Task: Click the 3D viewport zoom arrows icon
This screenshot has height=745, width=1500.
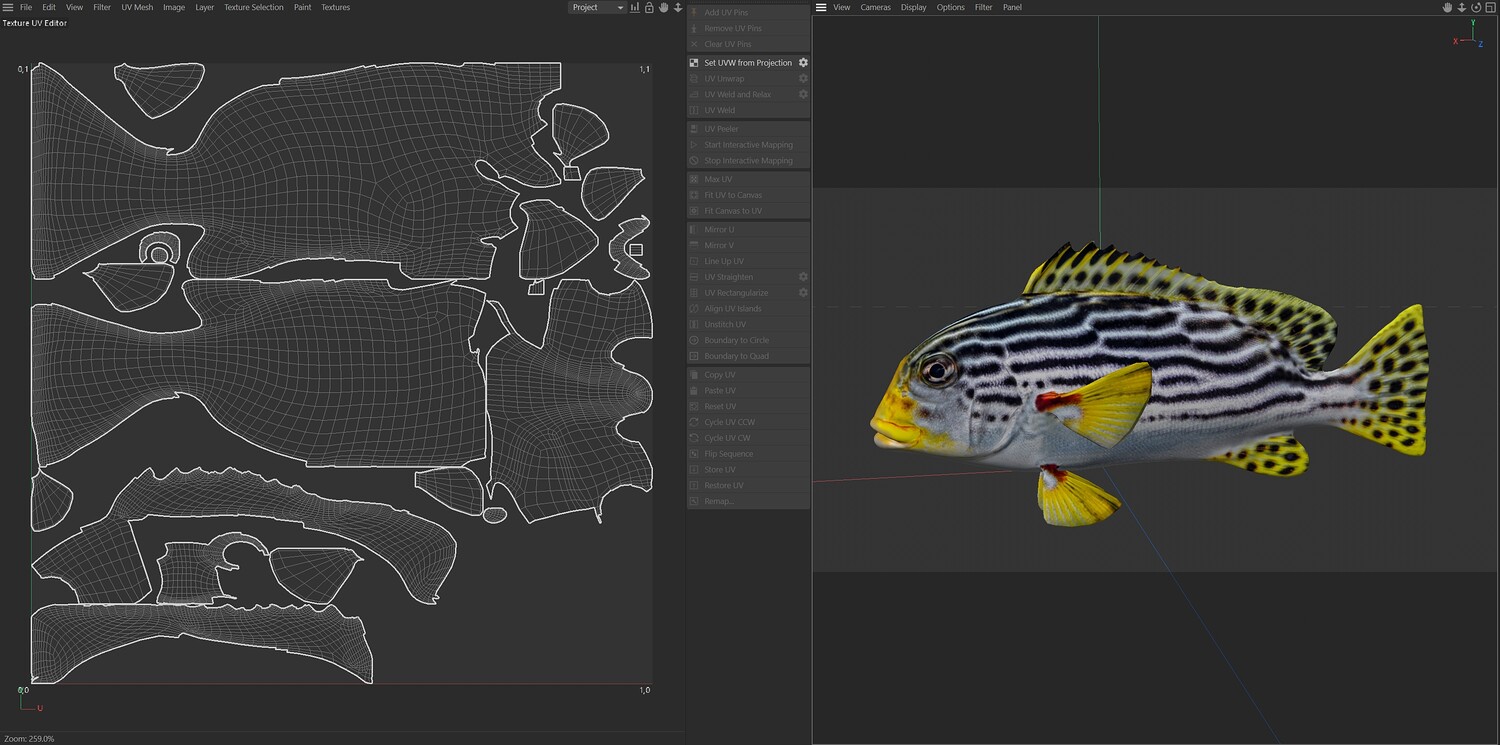Action: 1461,7
